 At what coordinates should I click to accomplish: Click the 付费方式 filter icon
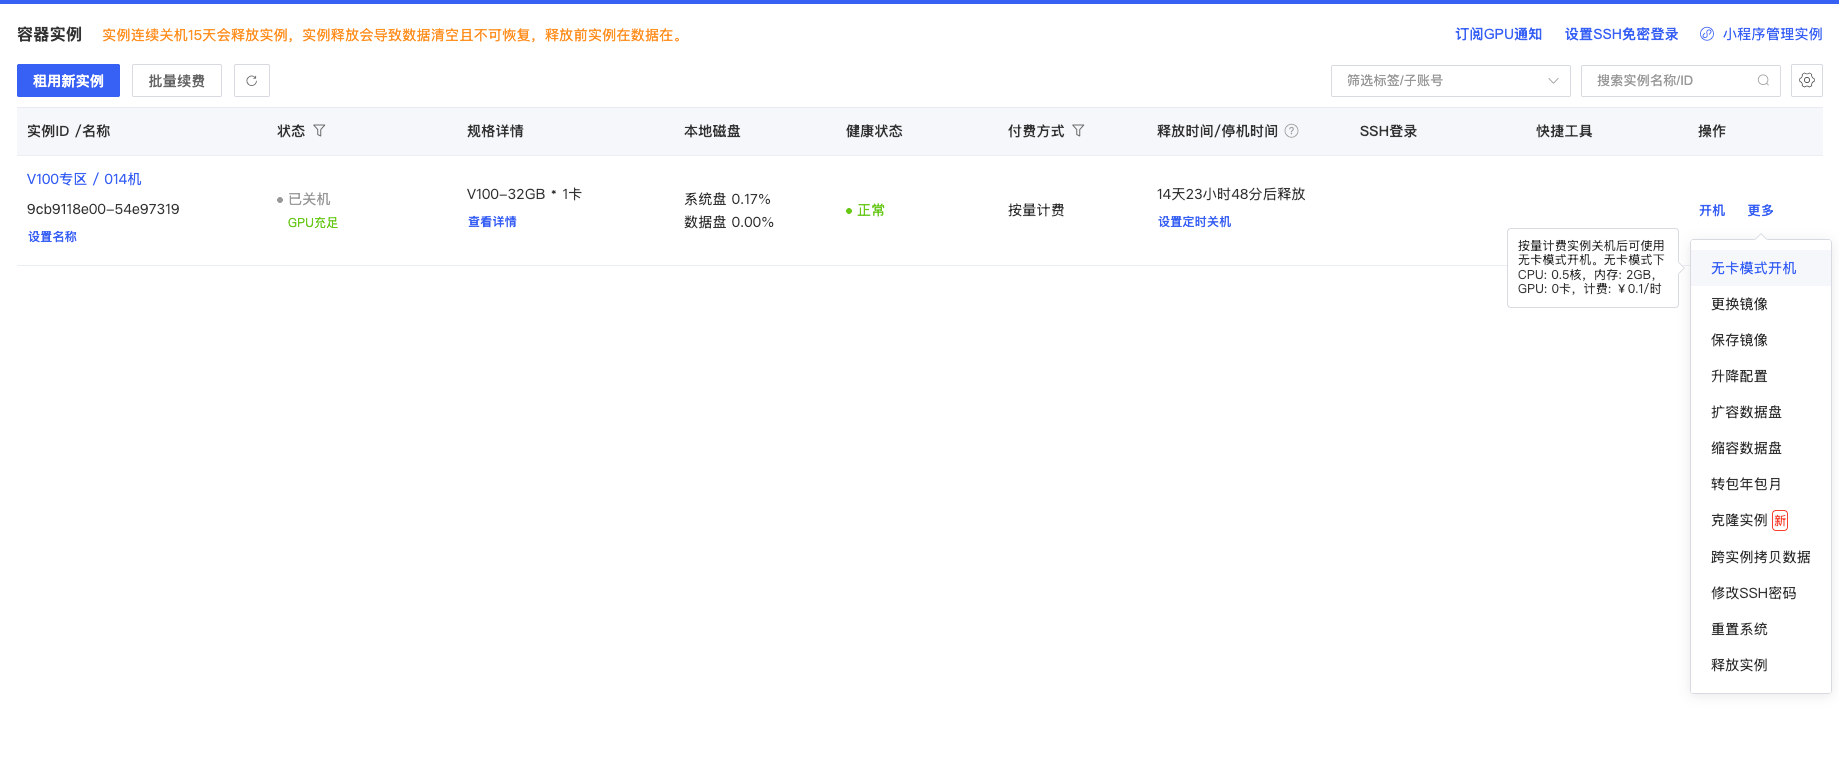(1078, 131)
